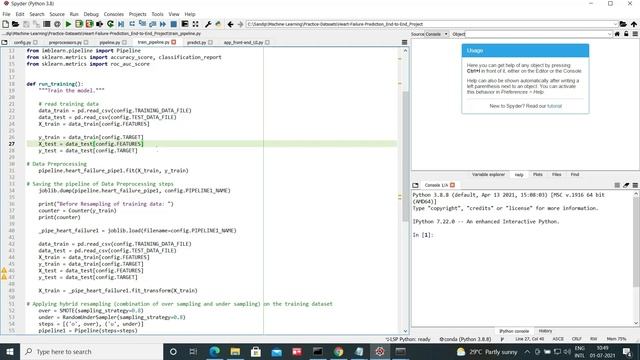This screenshot has width=640, height=360.
Task: Click the taskbar search box
Action: (x=91, y=351)
